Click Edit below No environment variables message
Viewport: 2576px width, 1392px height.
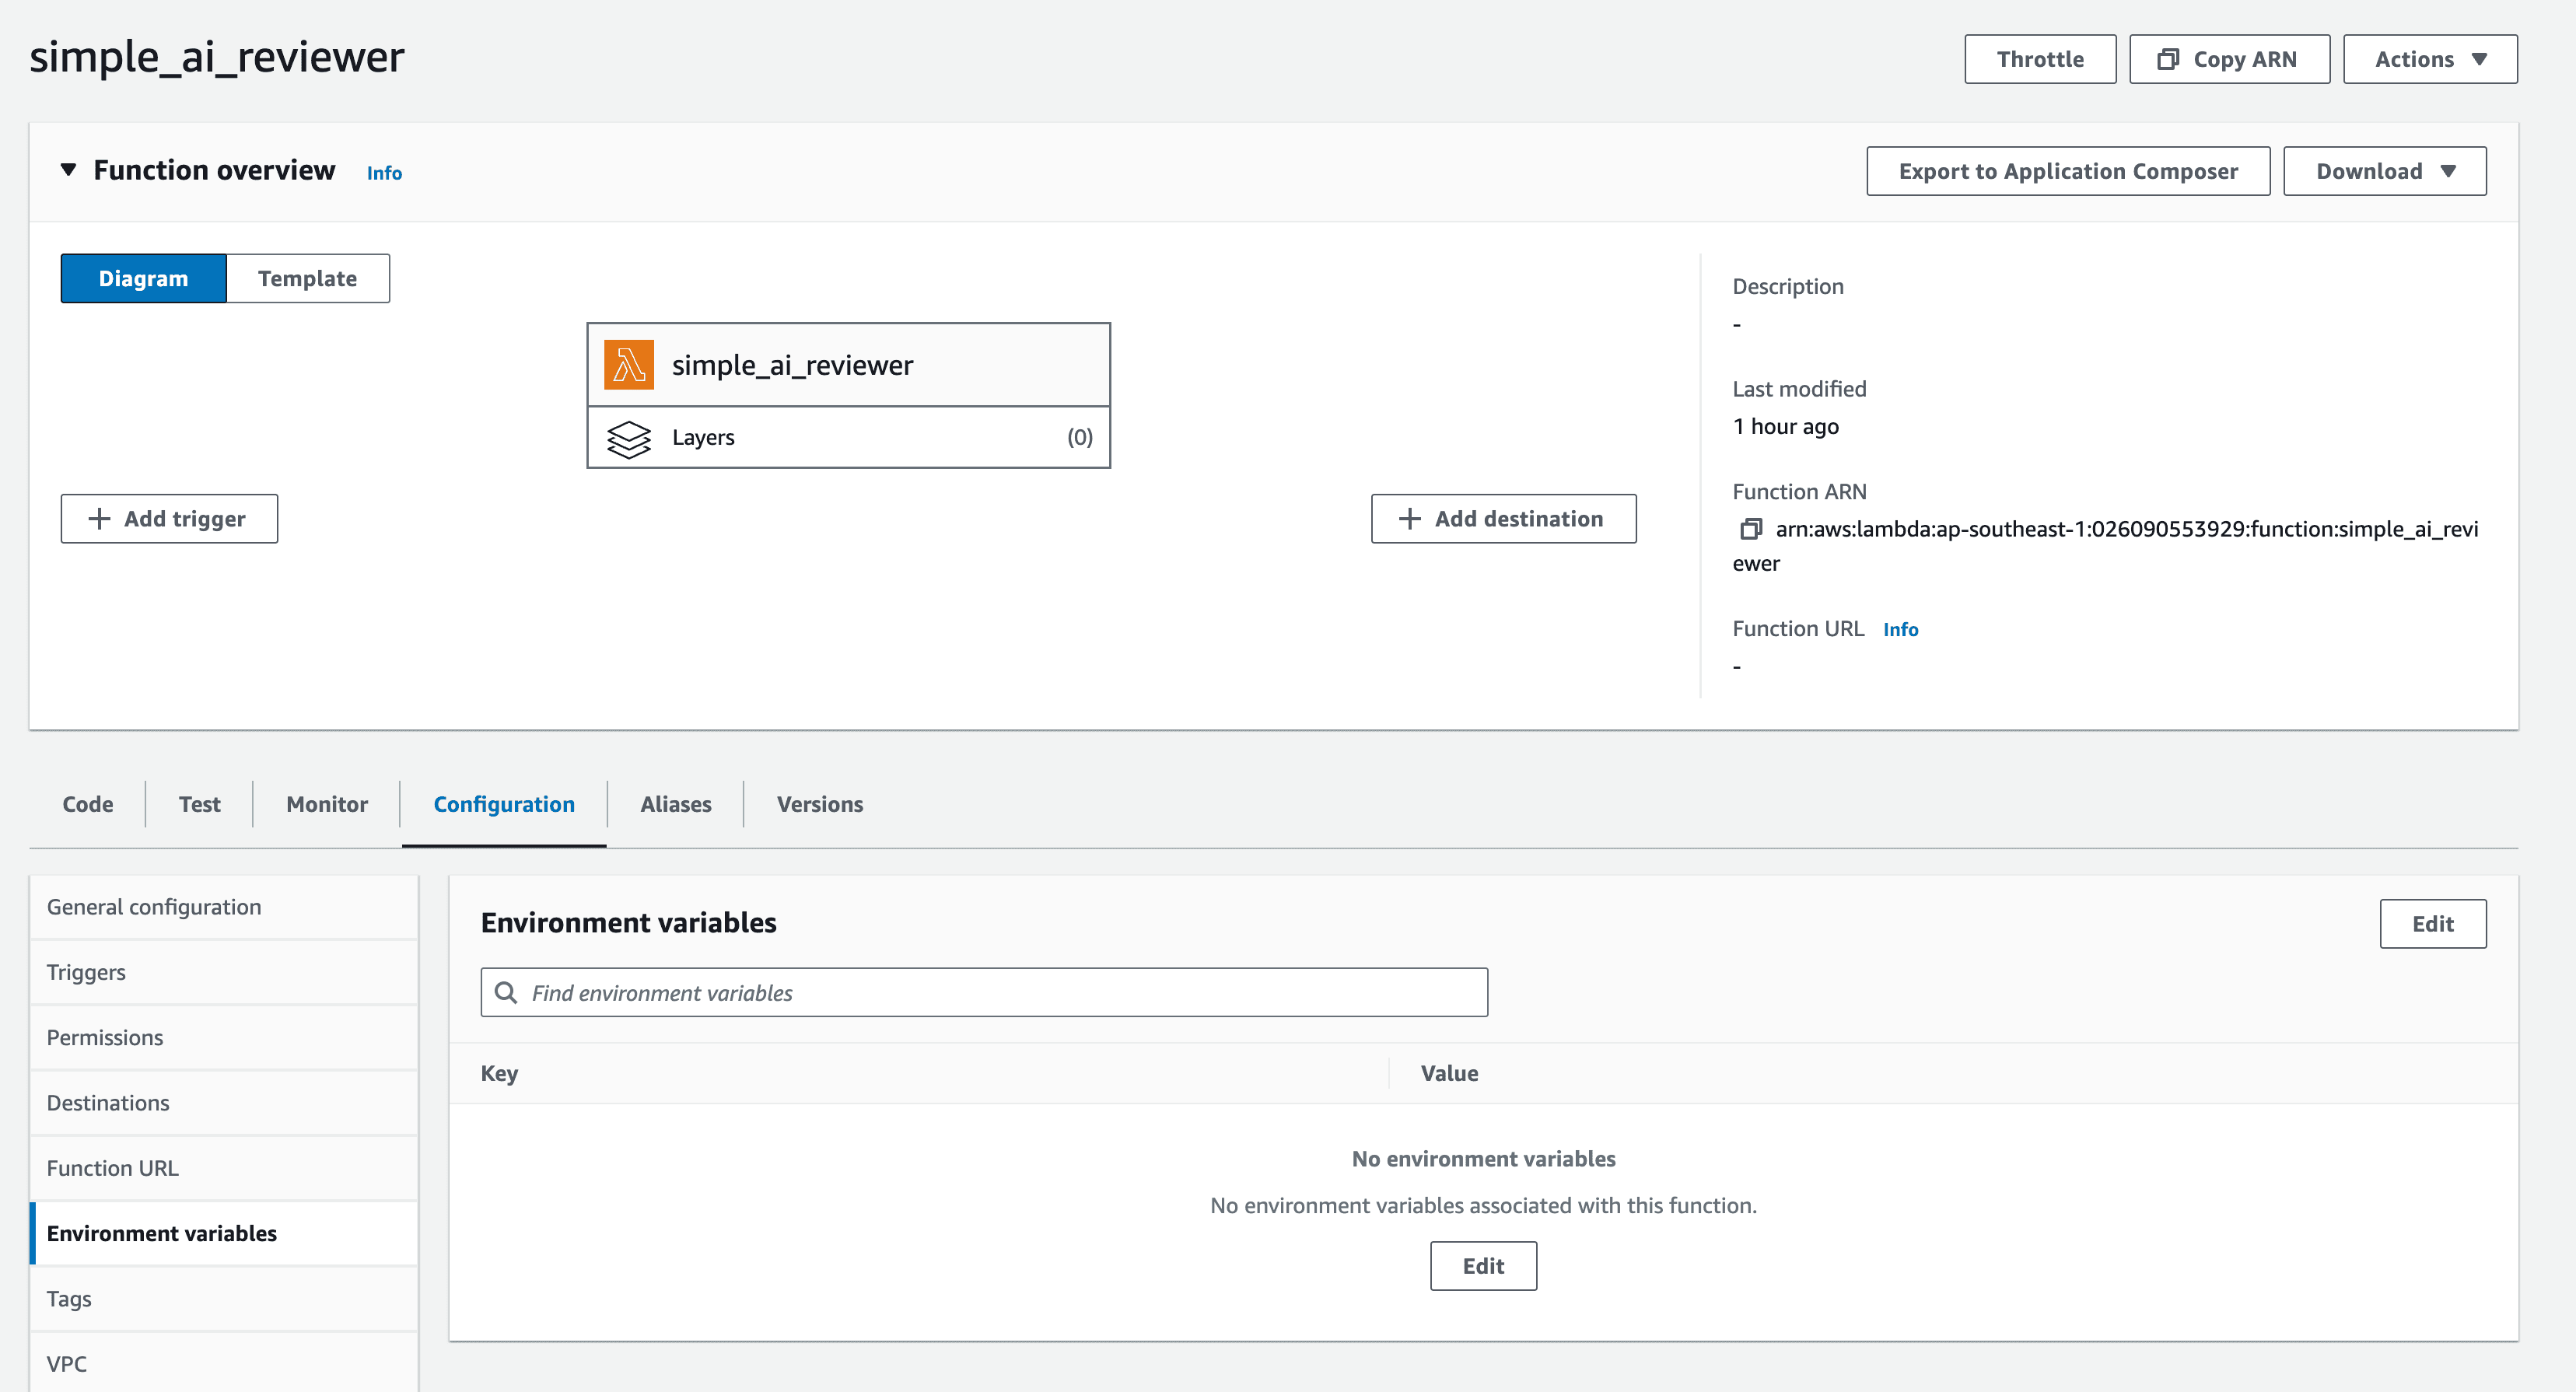tap(1483, 1266)
